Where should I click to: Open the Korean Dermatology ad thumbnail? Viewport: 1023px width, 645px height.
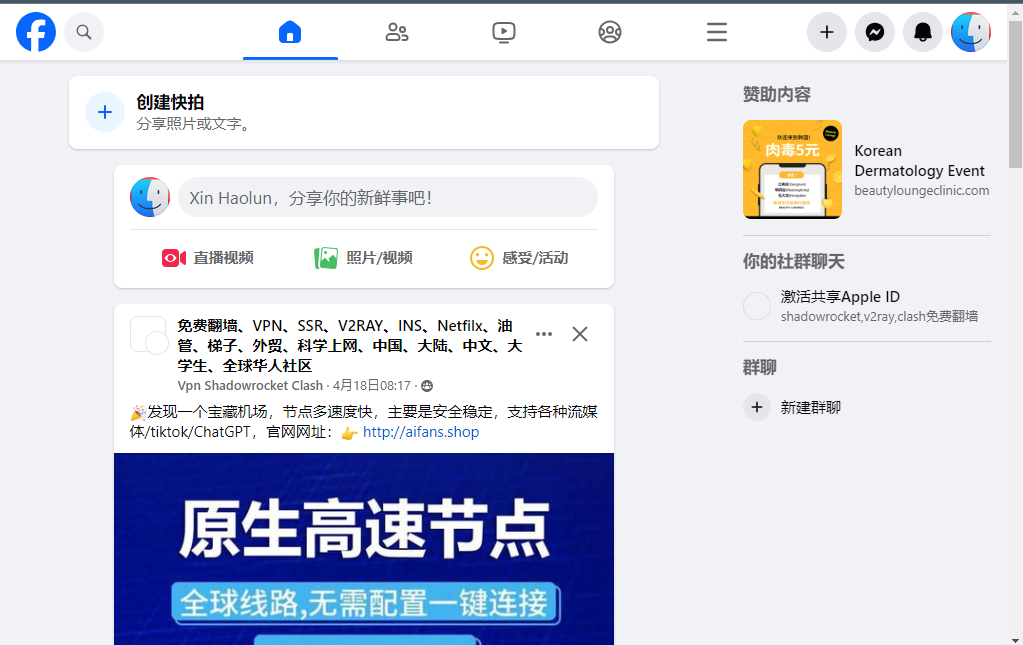click(x=792, y=170)
